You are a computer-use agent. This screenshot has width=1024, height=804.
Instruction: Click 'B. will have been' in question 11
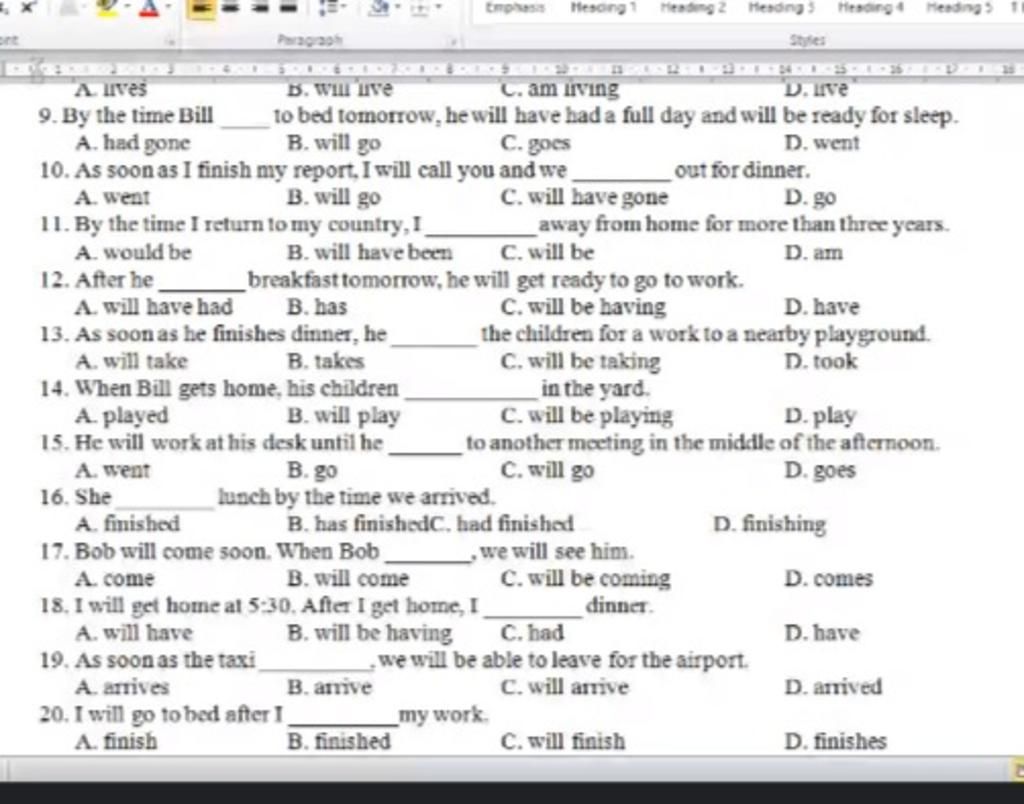click(x=370, y=252)
